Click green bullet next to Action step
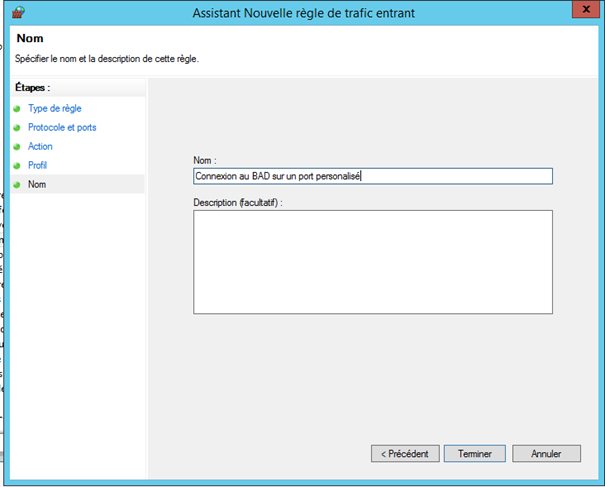Screen dimensions: 605x487 [x=17, y=147]
